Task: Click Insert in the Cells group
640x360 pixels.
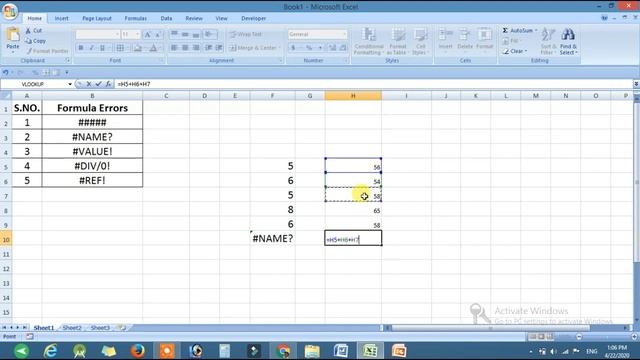Action: click(x=446, y=39)
